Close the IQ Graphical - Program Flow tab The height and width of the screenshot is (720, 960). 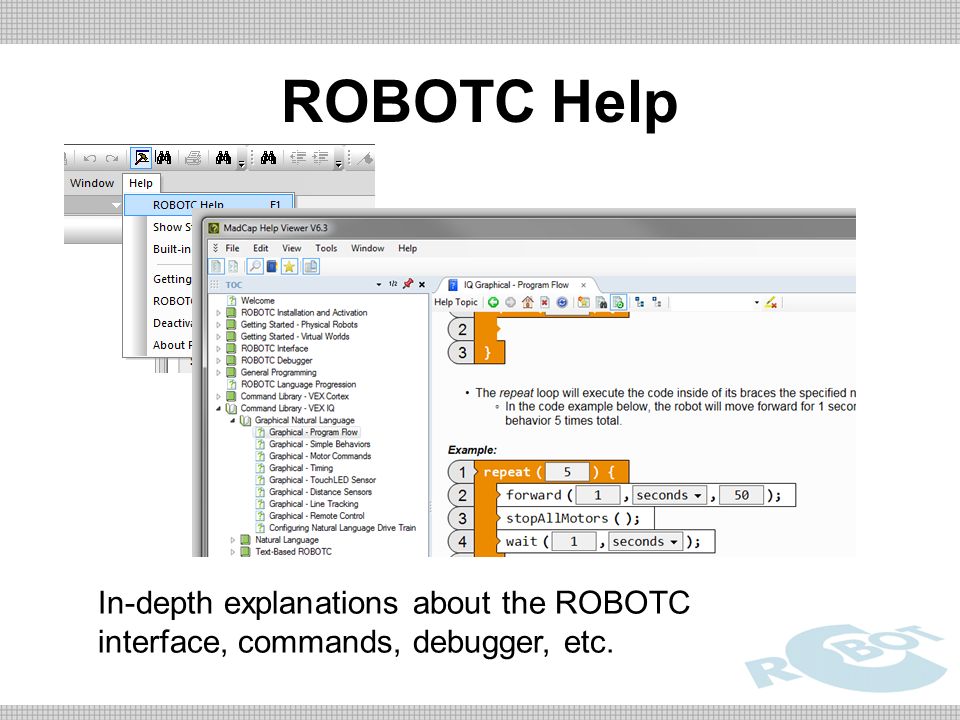[583, 285]
